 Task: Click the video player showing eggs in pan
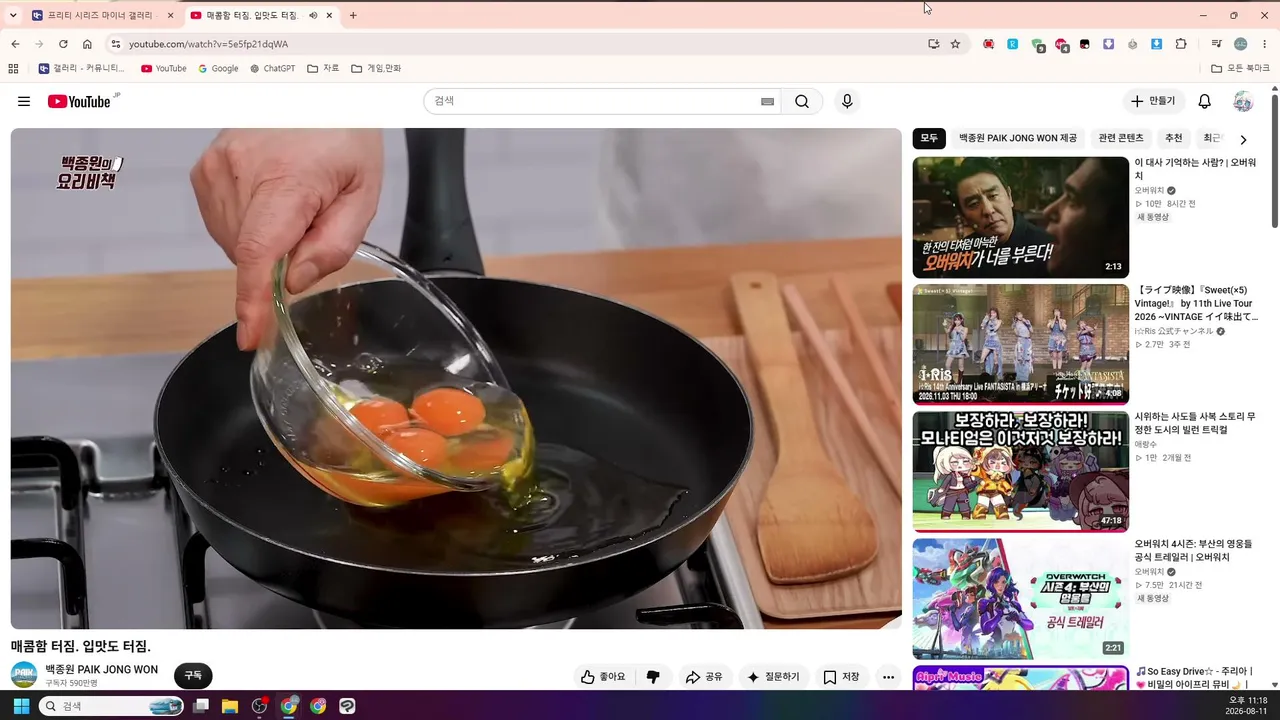[456, 378]
